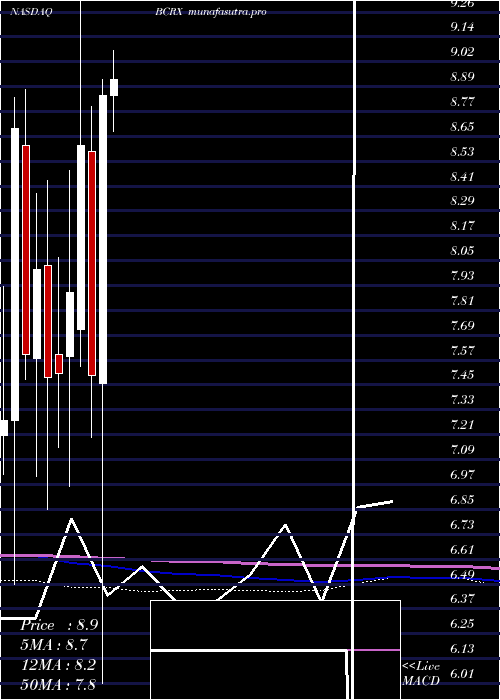500x700 pixels.
Task: Click the 5MA : 8.7 readout
Action: [54, 646]
